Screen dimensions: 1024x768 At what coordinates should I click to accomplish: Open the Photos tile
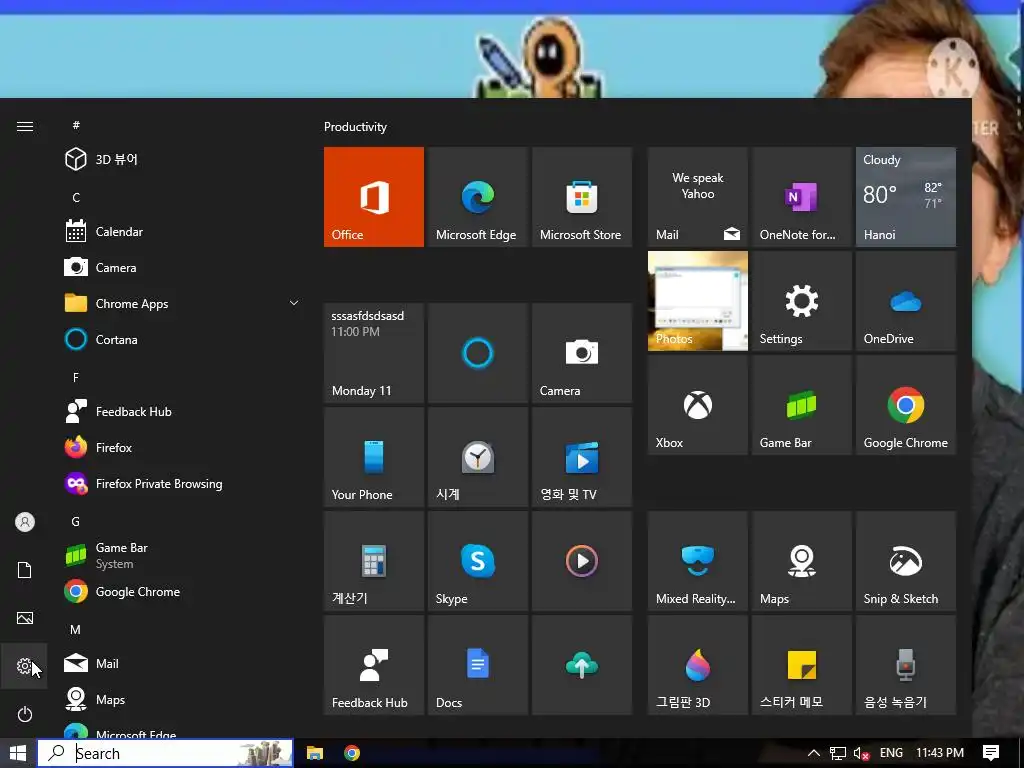(x=697, y=301)
